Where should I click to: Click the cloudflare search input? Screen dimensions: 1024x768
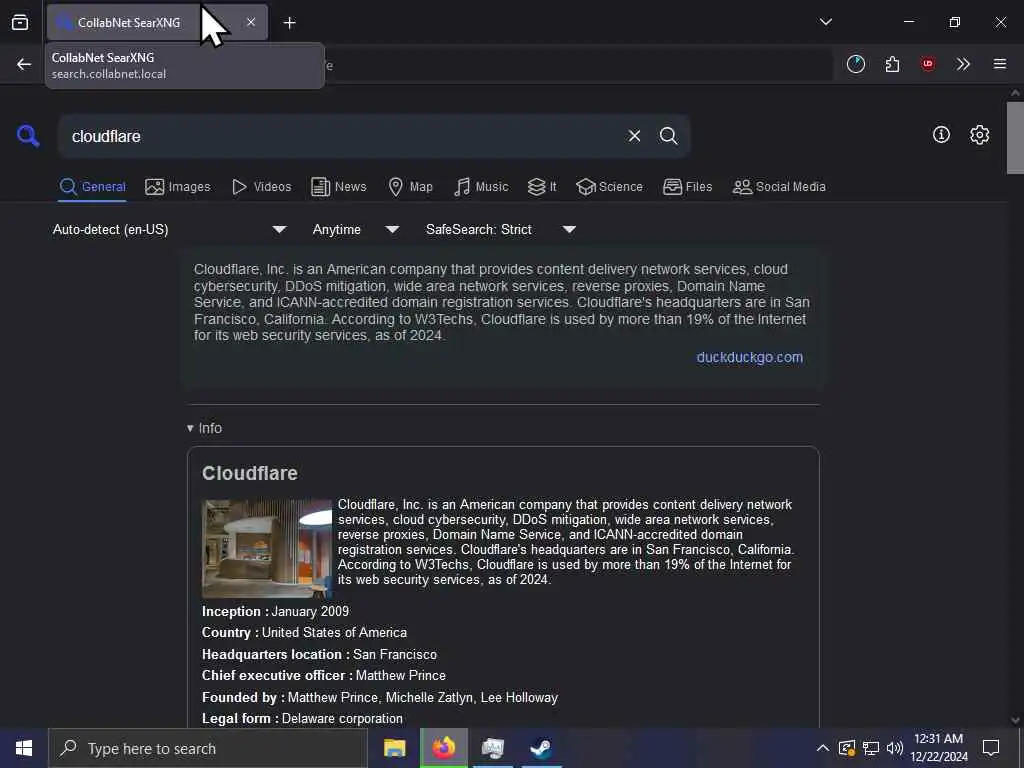[340, 136]
